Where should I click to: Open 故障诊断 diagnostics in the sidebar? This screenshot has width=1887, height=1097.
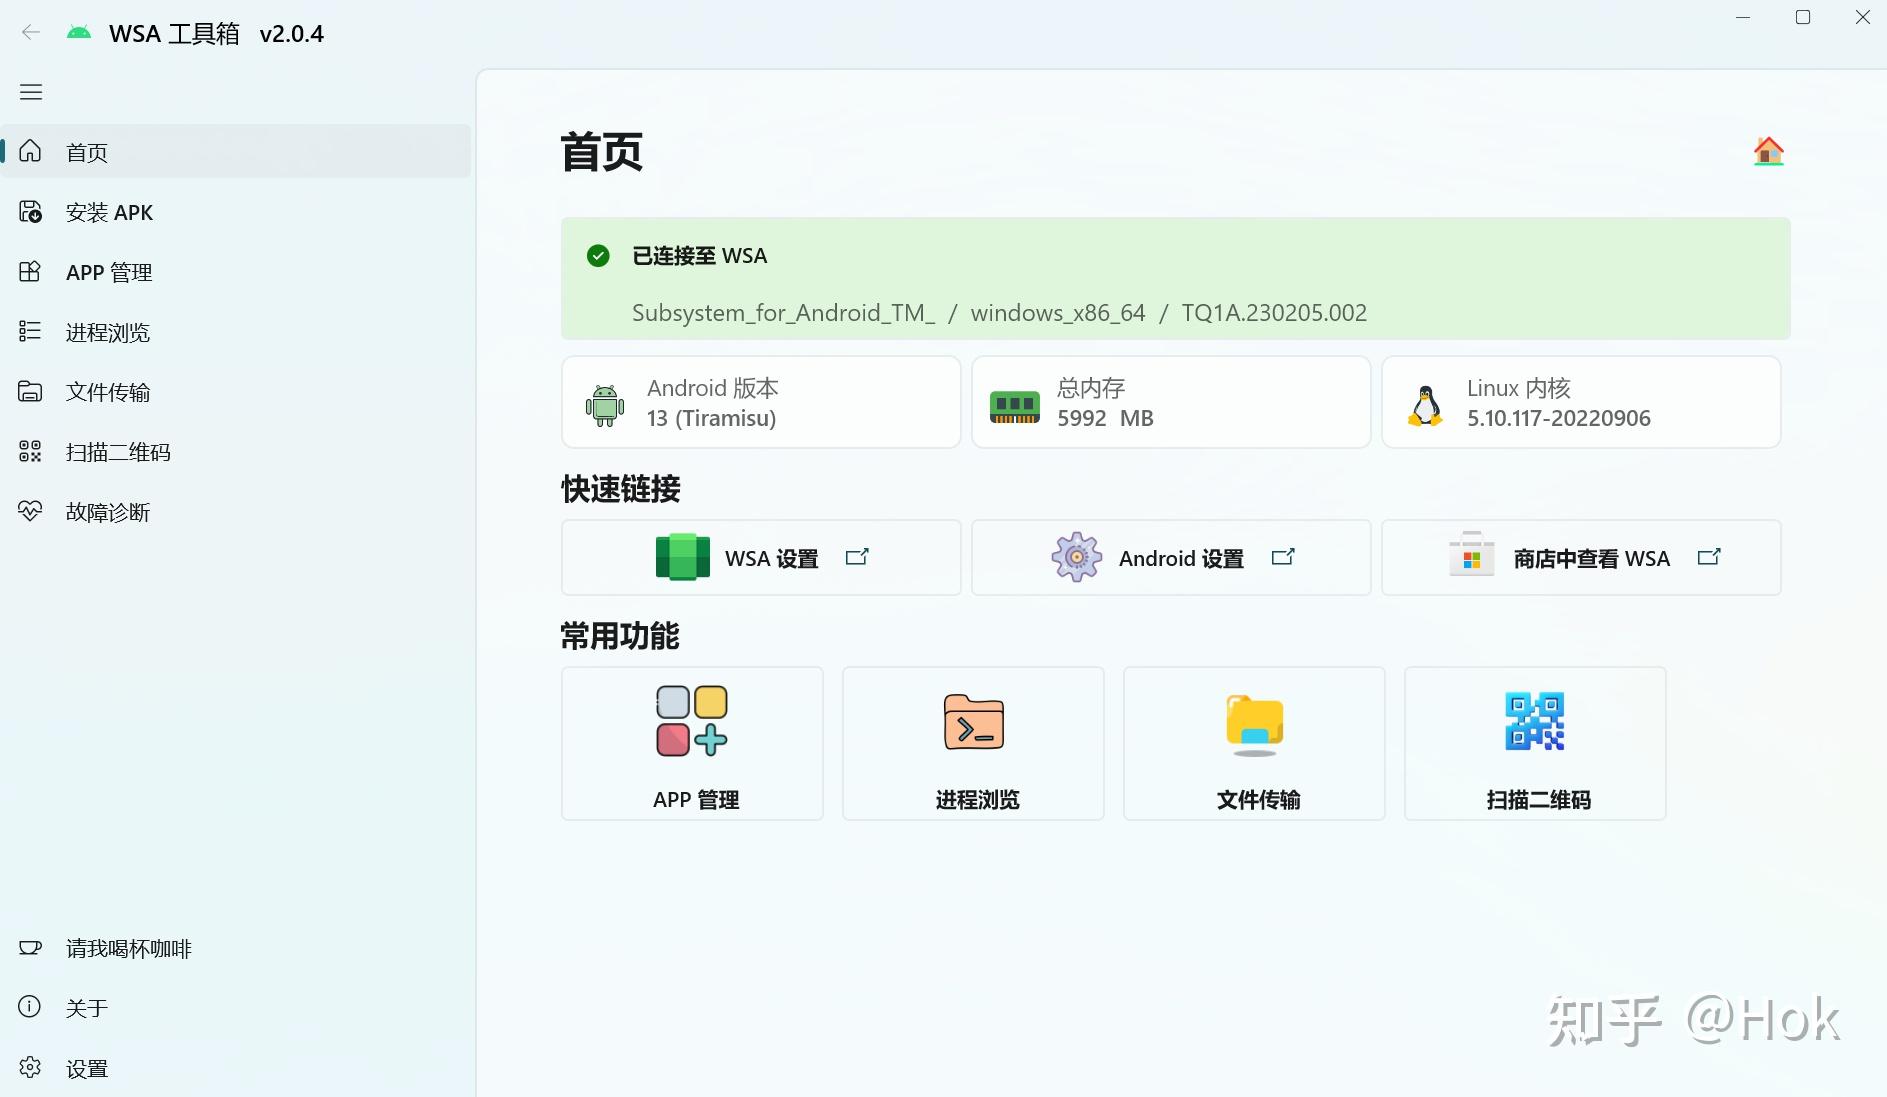(x=107, y=512)
